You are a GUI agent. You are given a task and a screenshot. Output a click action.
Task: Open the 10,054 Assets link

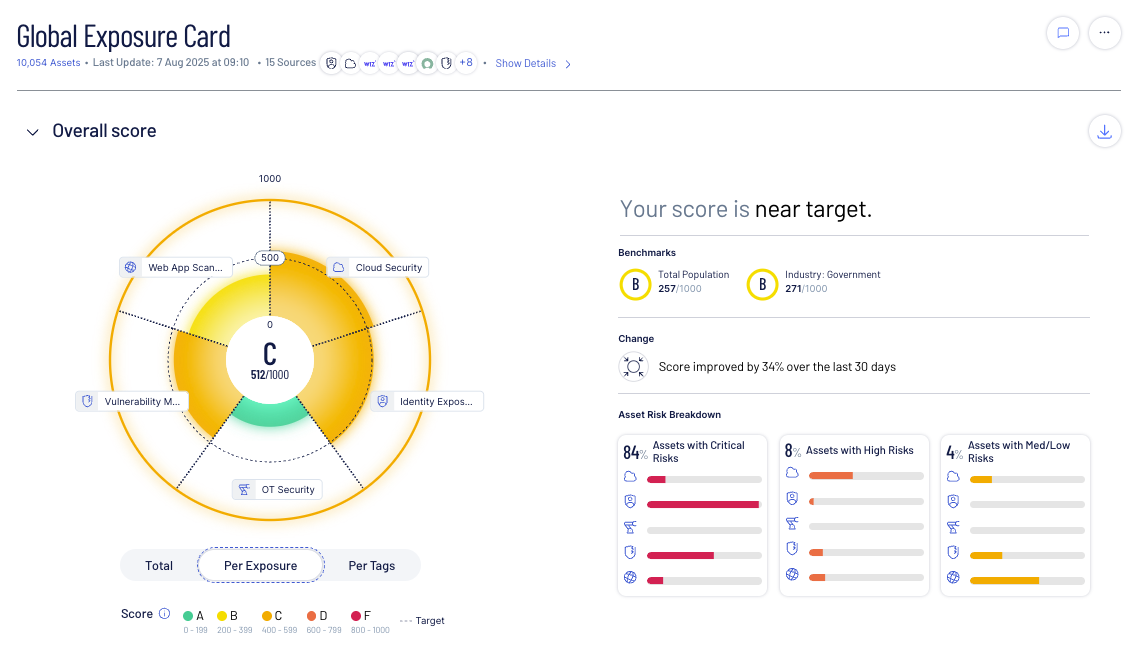click(x=48, y=63)
